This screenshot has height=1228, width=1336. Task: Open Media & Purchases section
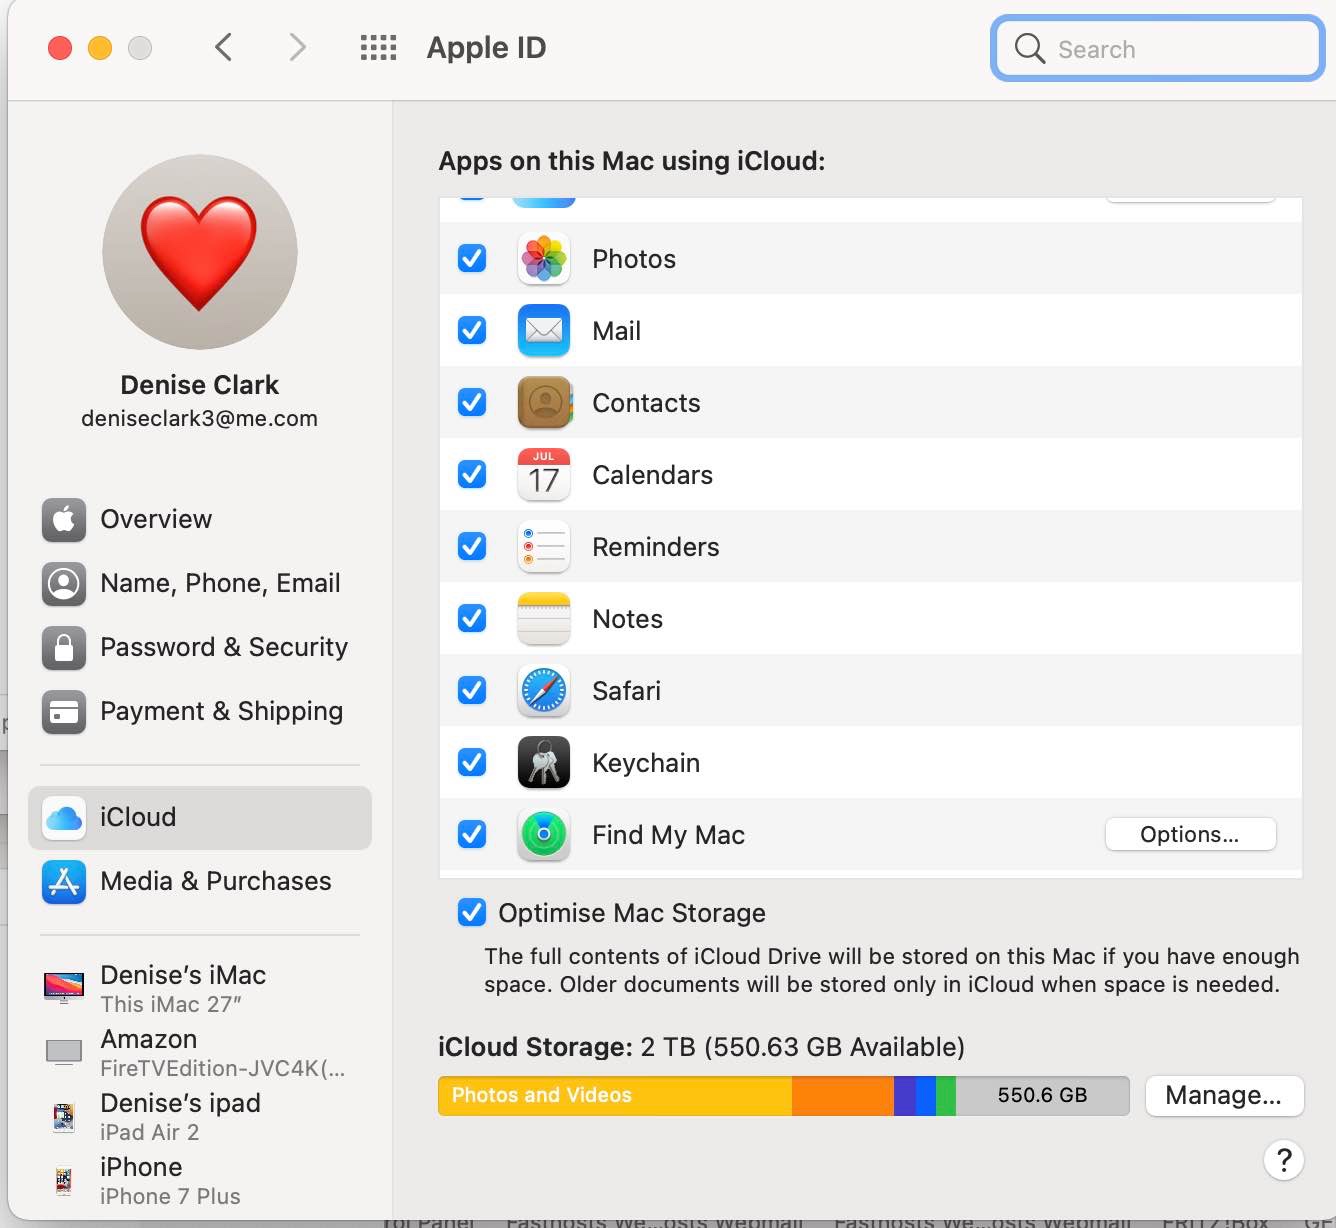point(200,882)
